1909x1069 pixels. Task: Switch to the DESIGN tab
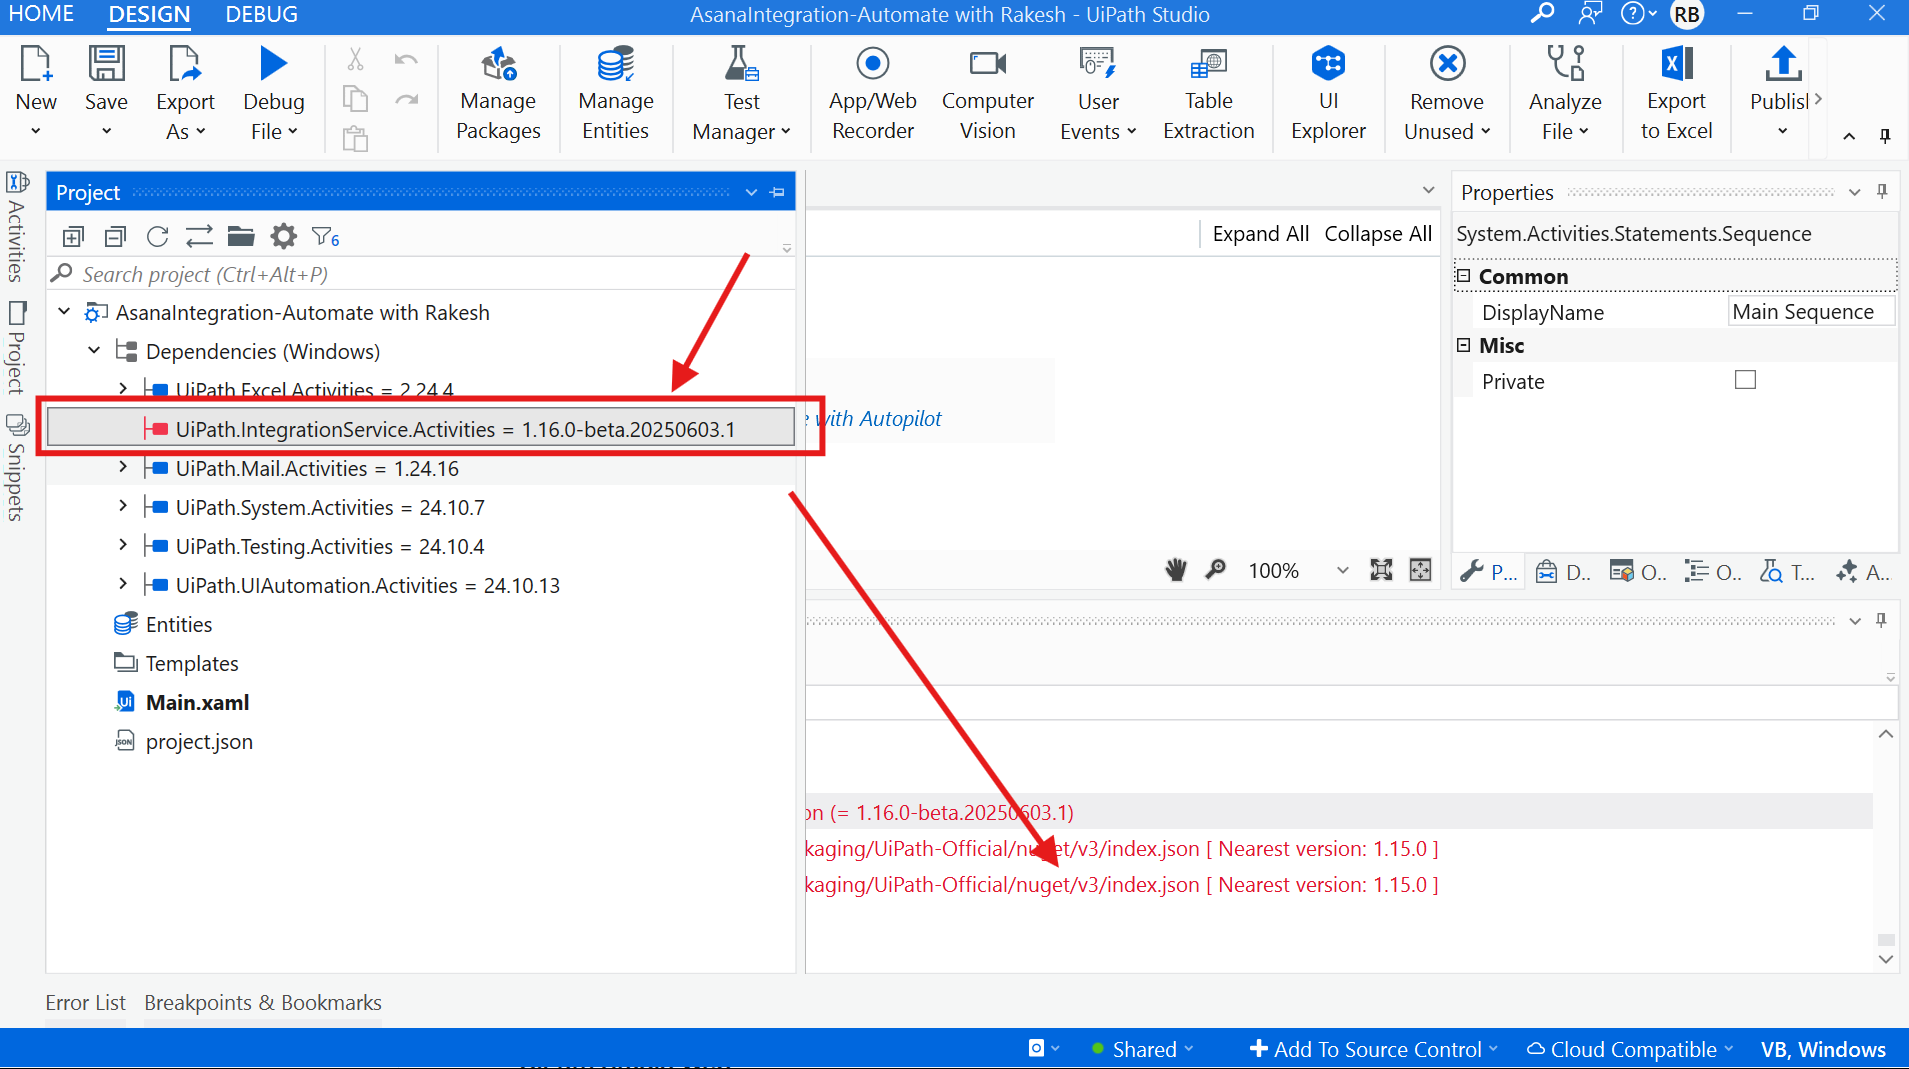click(149, 14)
